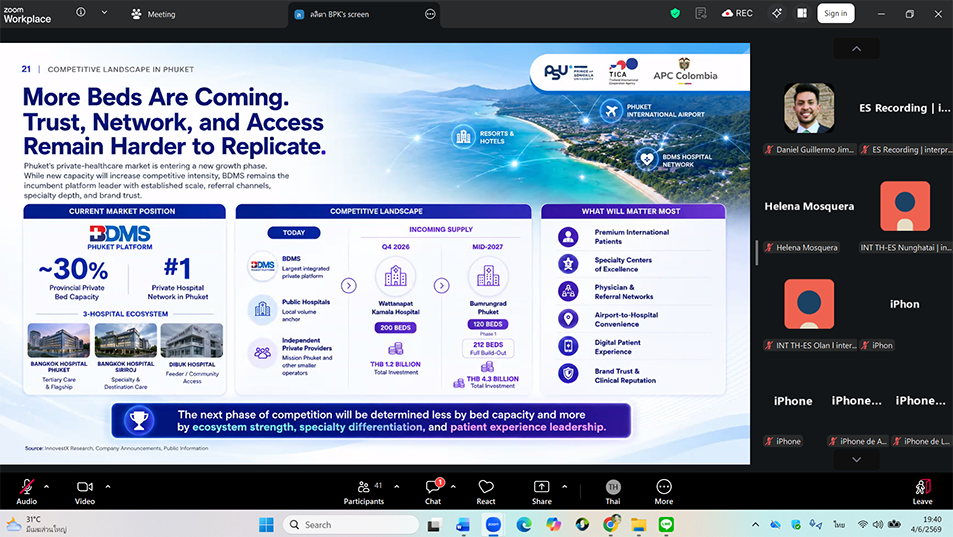Open the Chat panel with notification

[x=433, y=491]
